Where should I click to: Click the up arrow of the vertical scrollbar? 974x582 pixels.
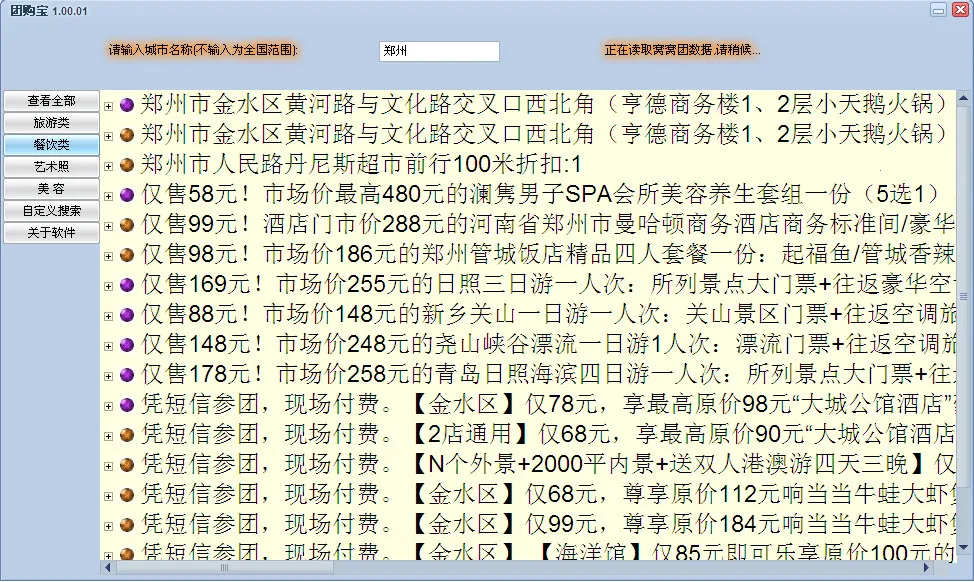click(963, 96)
